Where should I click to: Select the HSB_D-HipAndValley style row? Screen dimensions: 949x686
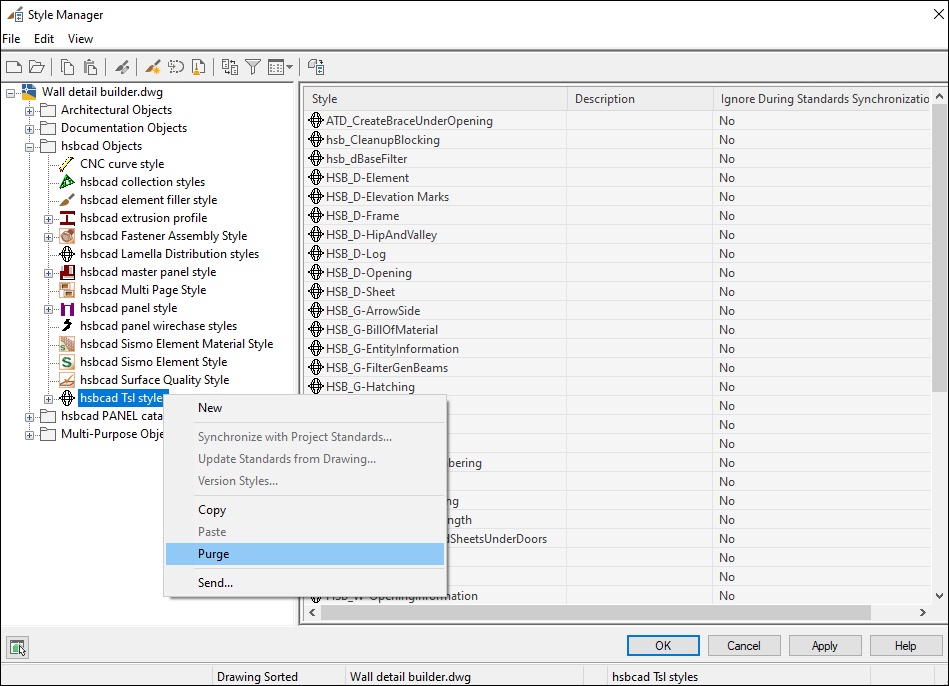[x=617, y=235]
